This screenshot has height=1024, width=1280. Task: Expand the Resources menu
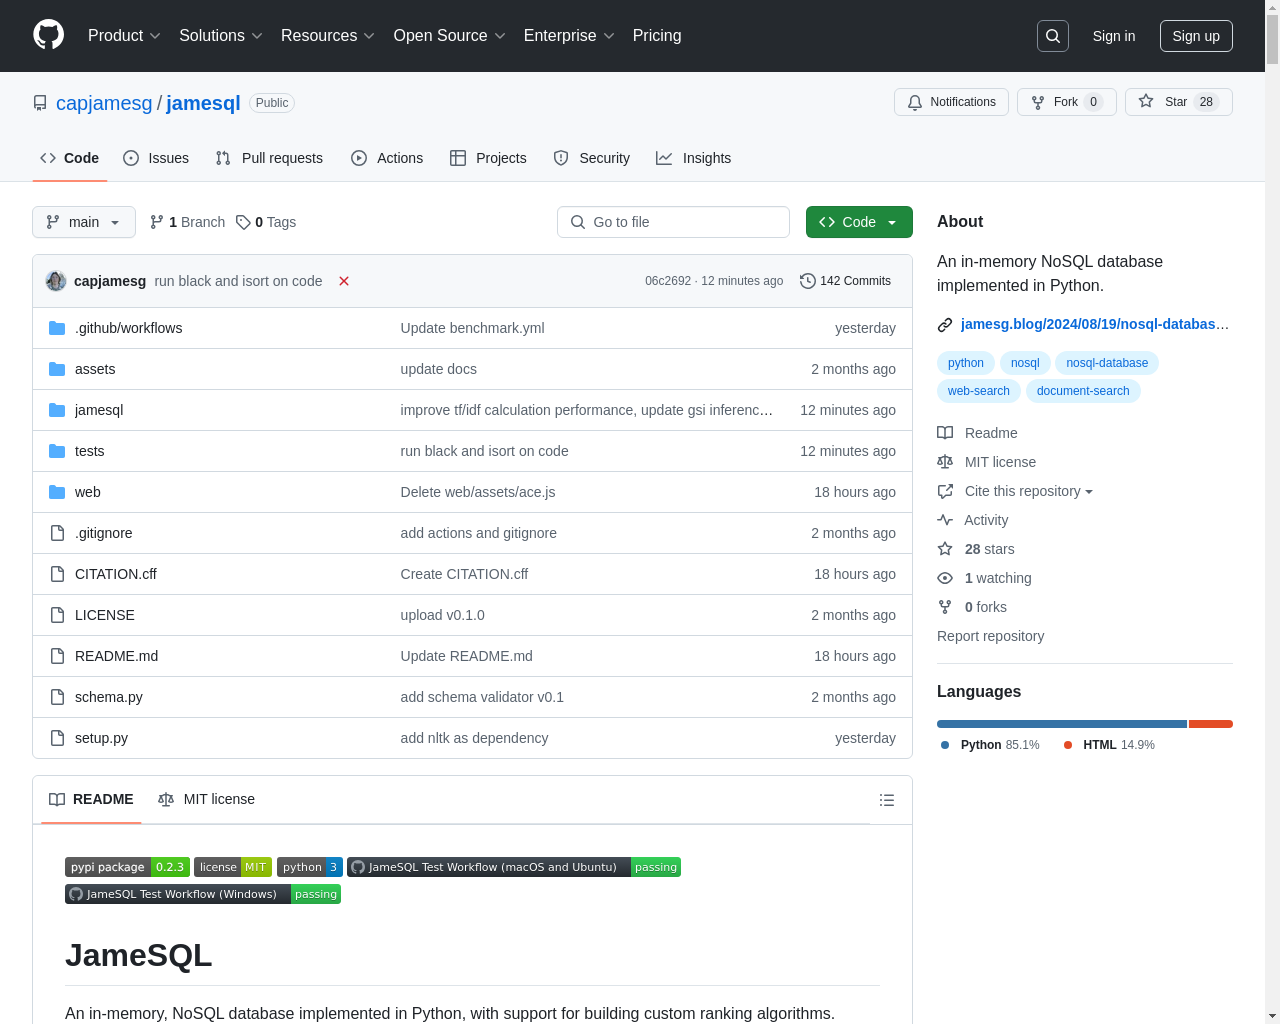(x=328, y=36)
